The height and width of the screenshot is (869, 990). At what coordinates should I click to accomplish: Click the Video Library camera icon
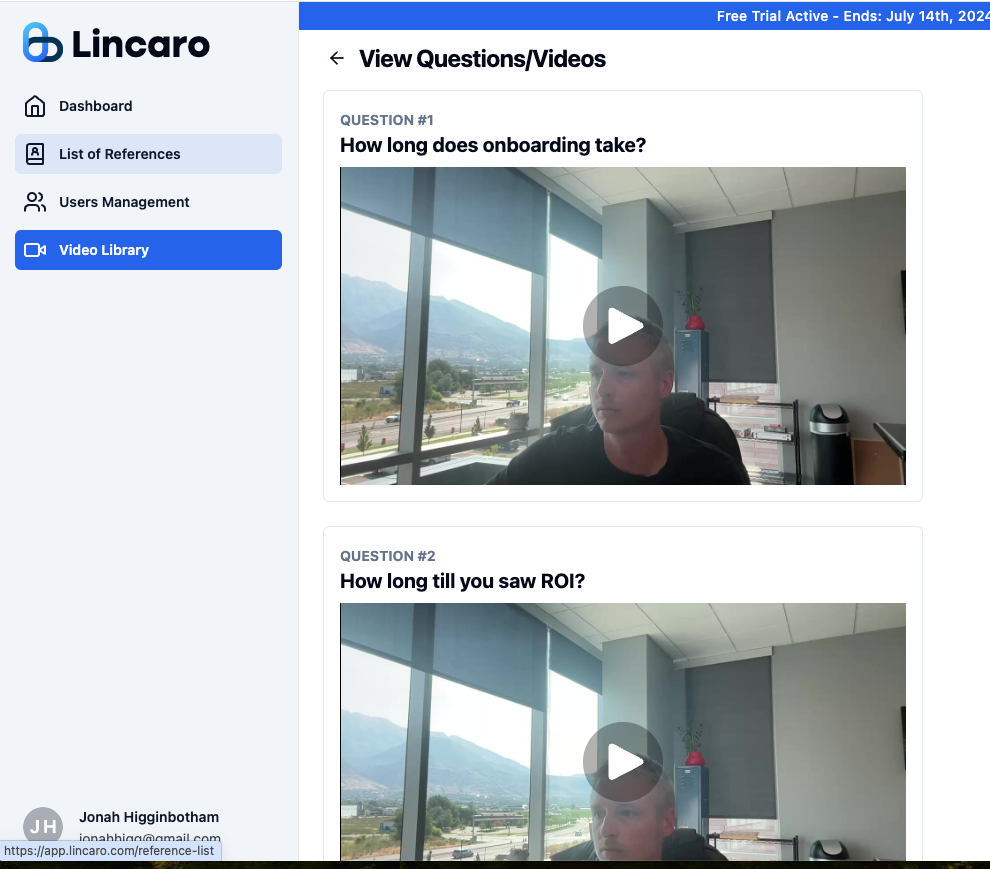coord(35,250)
